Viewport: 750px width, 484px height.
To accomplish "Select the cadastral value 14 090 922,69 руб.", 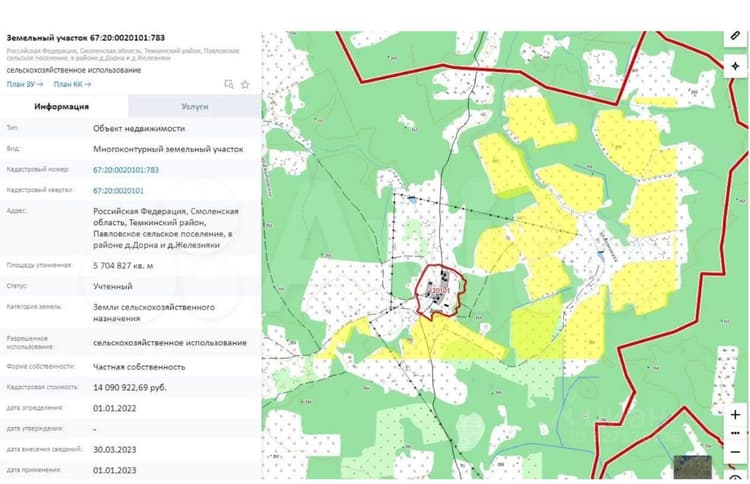I will [x=130, y=387].
